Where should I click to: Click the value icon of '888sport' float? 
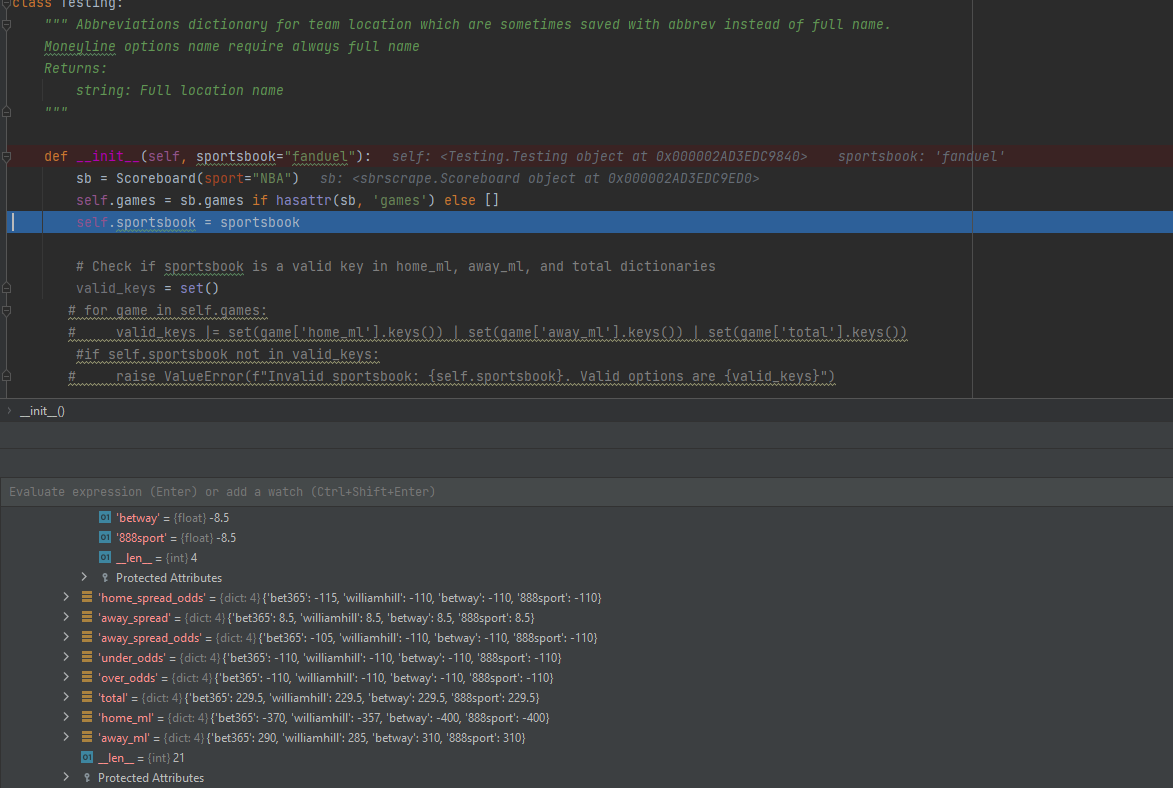point(105,537)
